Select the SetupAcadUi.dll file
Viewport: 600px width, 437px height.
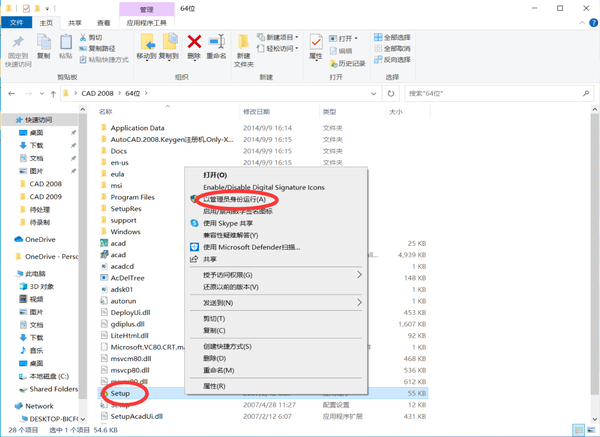(136, 416)
